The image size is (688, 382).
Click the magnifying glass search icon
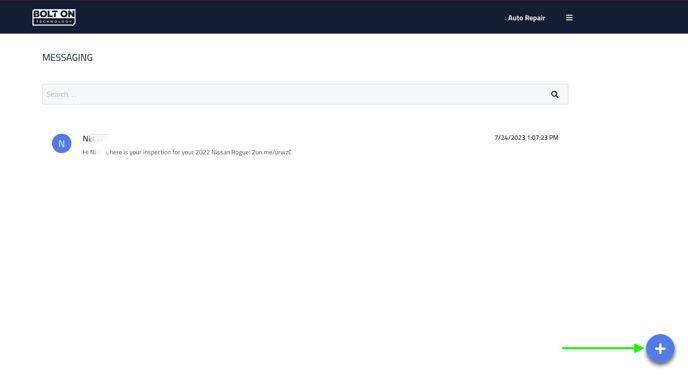pyautogui.click(x=555, y=94)
